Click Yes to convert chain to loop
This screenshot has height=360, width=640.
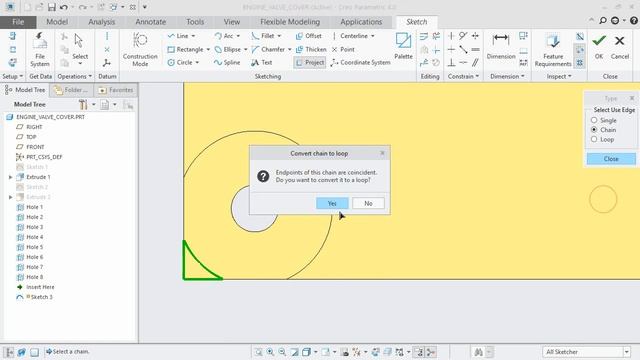point(332,203)
